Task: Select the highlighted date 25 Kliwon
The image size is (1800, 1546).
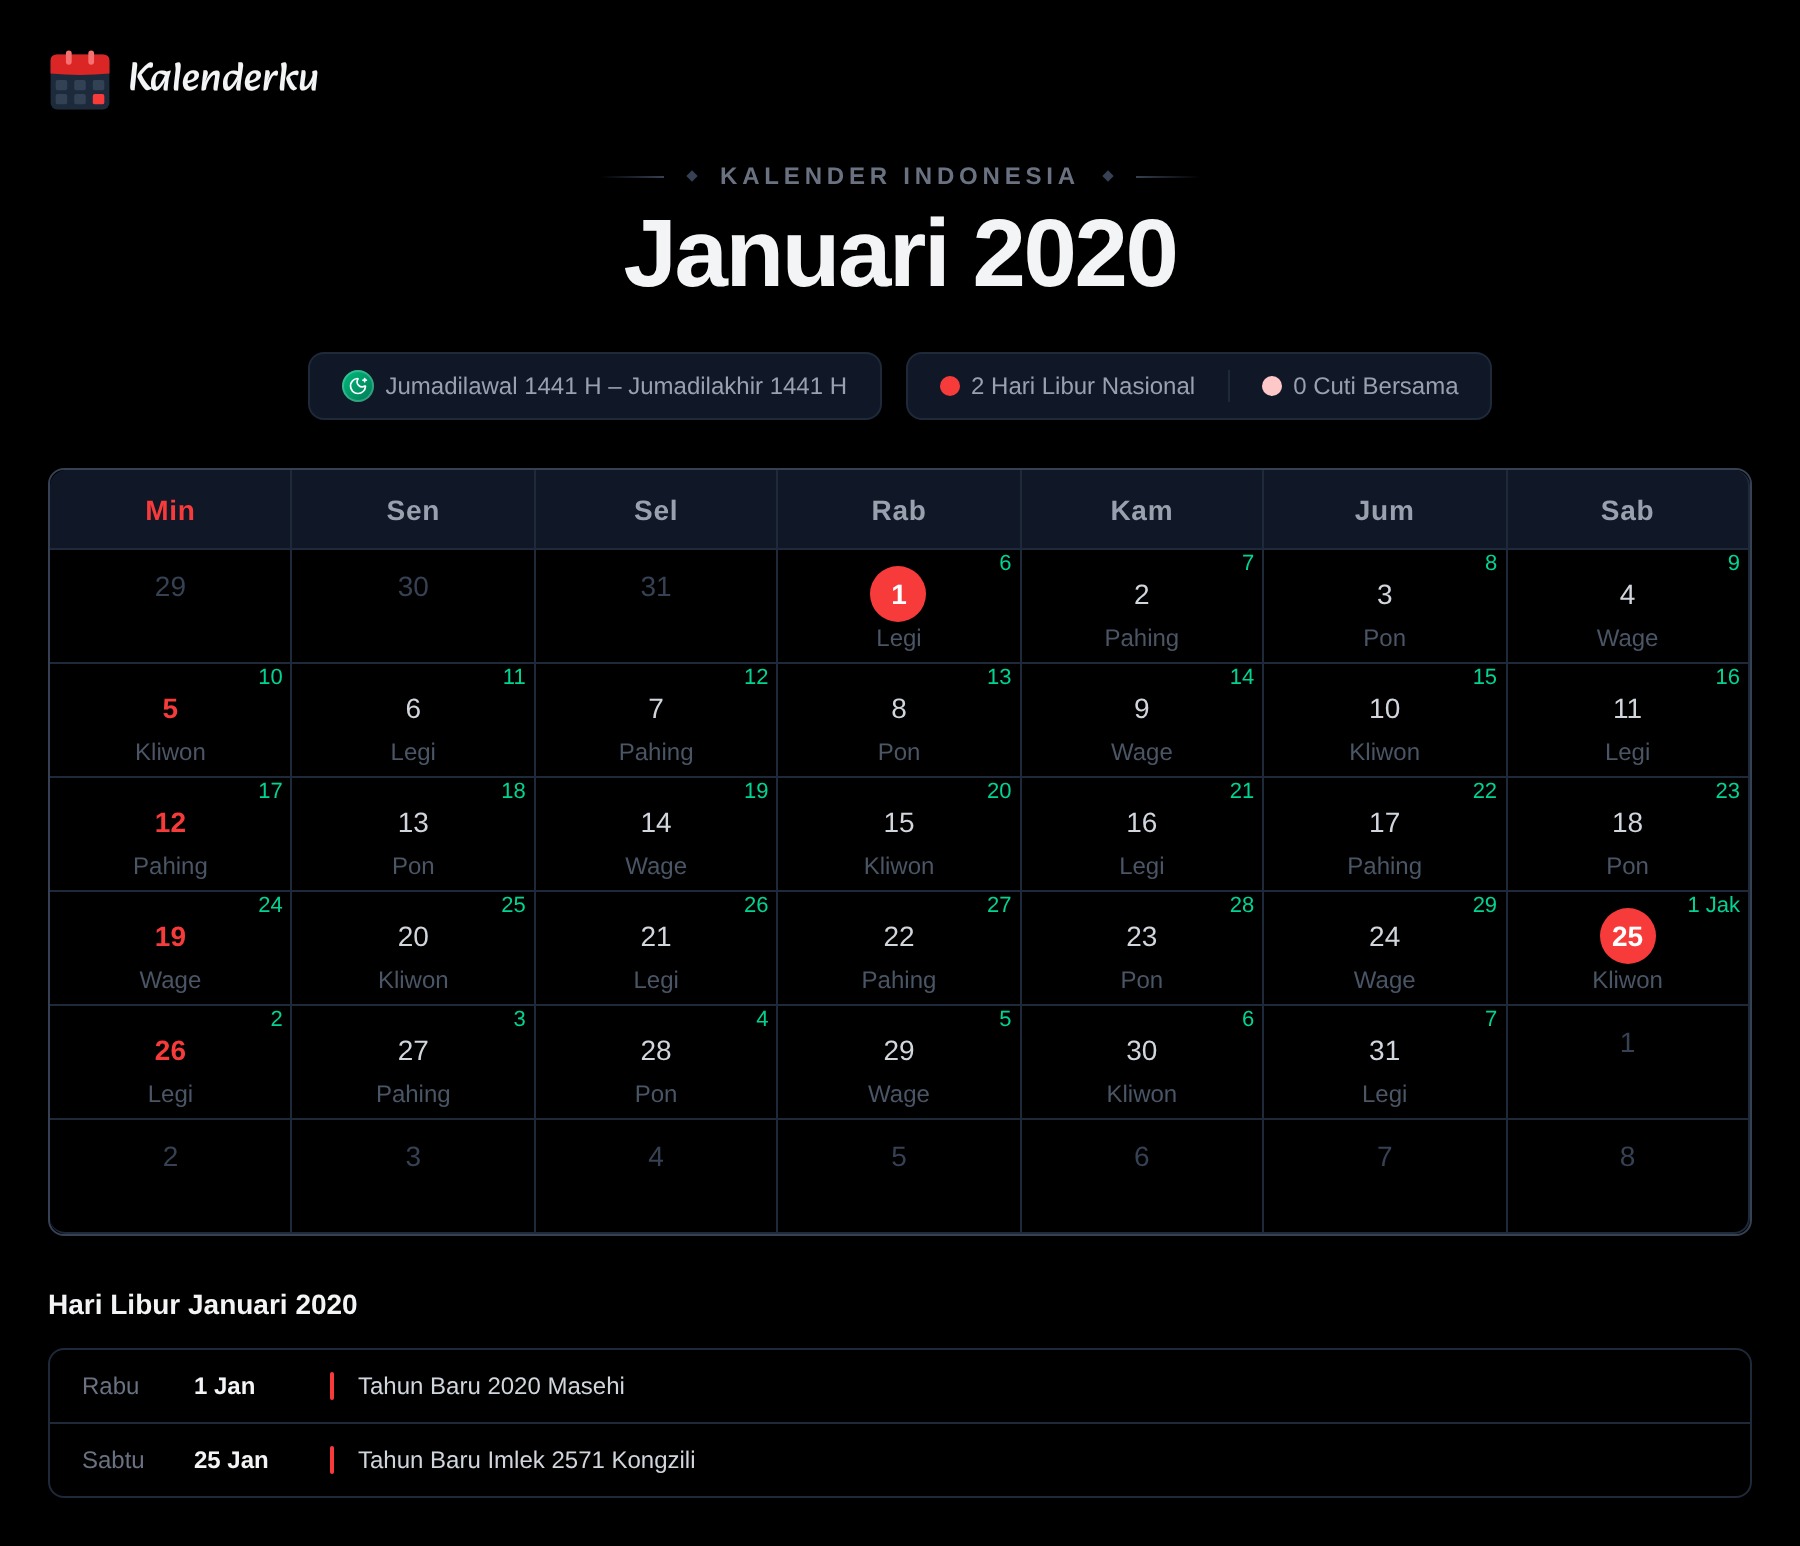Action: pyautogui.click(x=1627, y=948)
